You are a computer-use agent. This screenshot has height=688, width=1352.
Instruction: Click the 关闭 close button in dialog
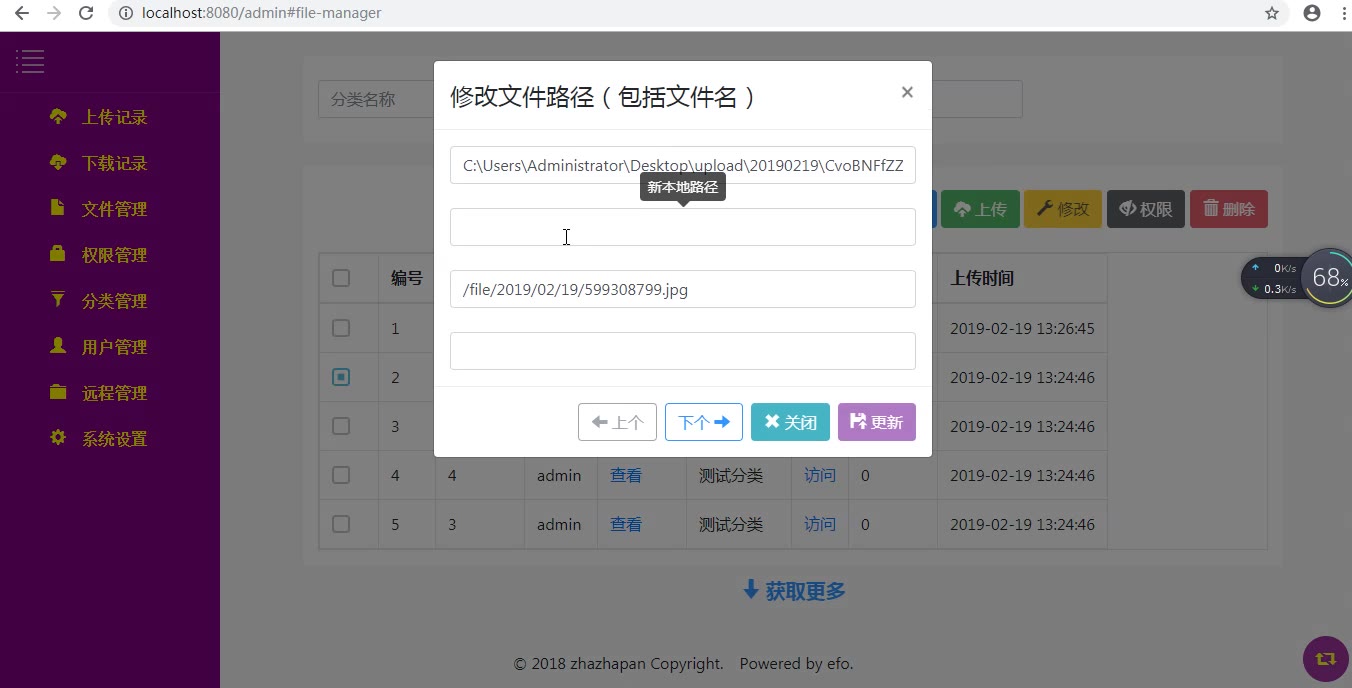(x=790, y=422)
